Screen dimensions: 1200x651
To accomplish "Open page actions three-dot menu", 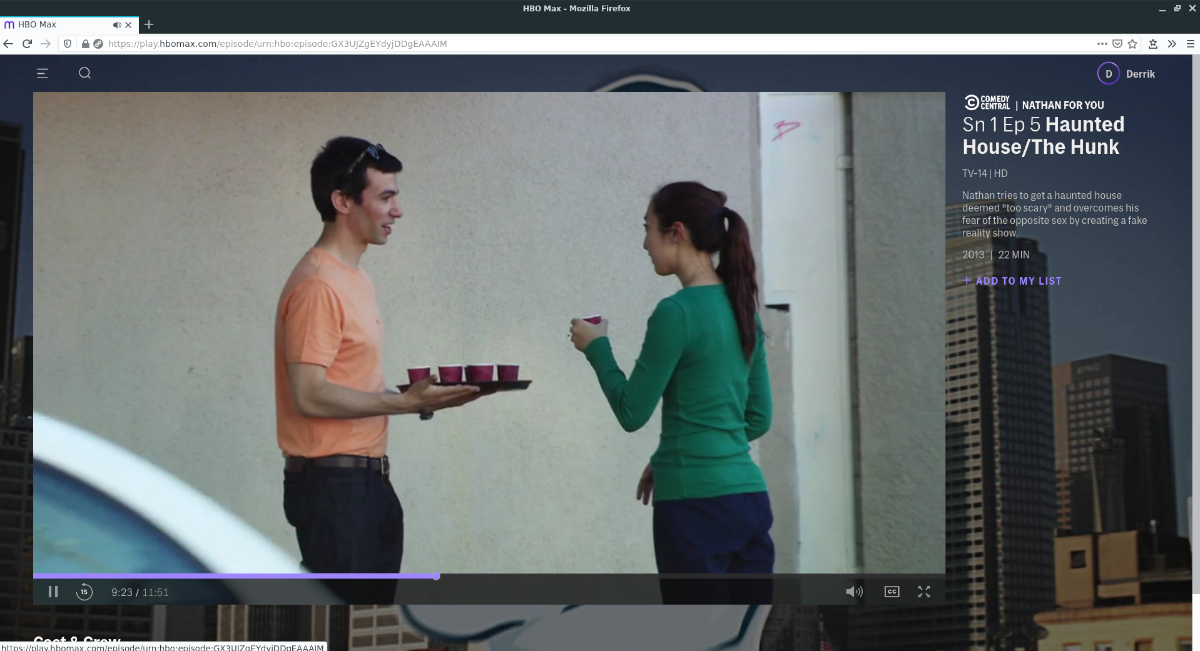I will pyautogui.click(x=1102, y=44).
